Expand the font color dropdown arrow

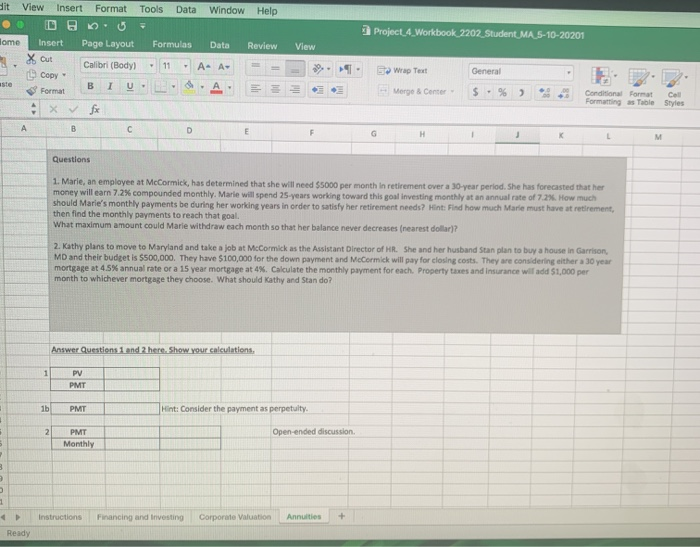(x=229, y=87)
